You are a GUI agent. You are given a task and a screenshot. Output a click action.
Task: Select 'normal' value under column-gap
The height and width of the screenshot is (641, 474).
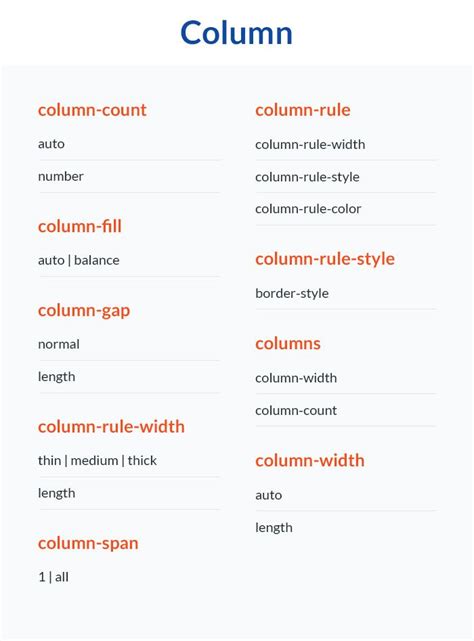(58, 344)
